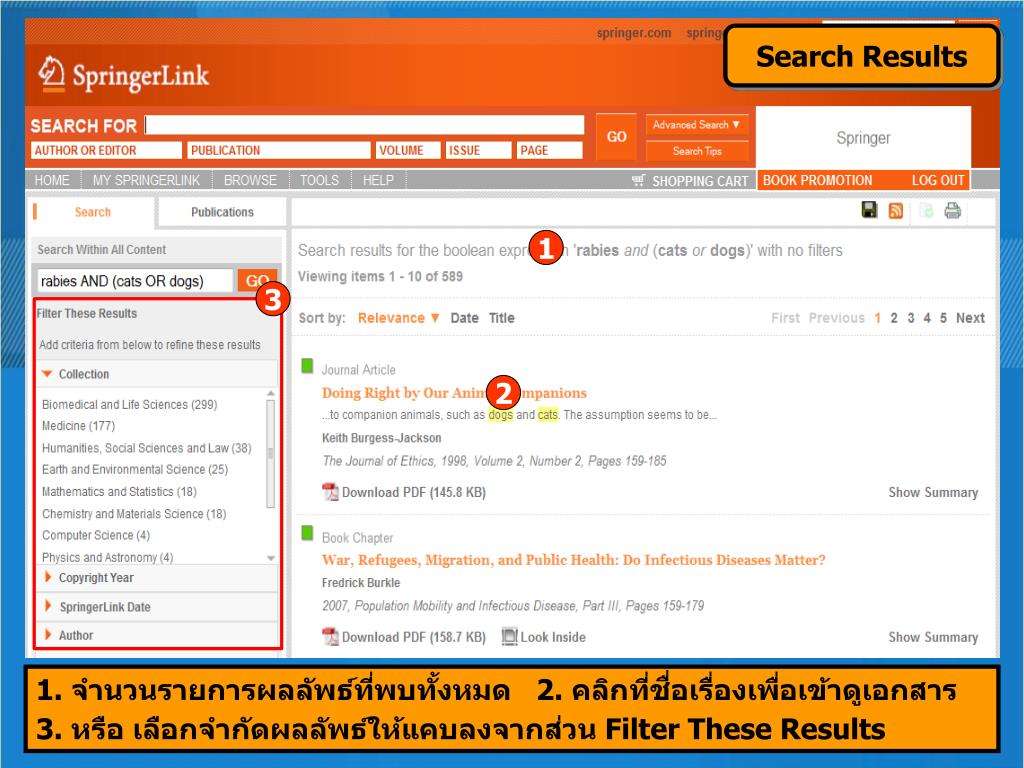Sort results by Date
This screenshot has width=1024, height=768.
pos(464,318)
